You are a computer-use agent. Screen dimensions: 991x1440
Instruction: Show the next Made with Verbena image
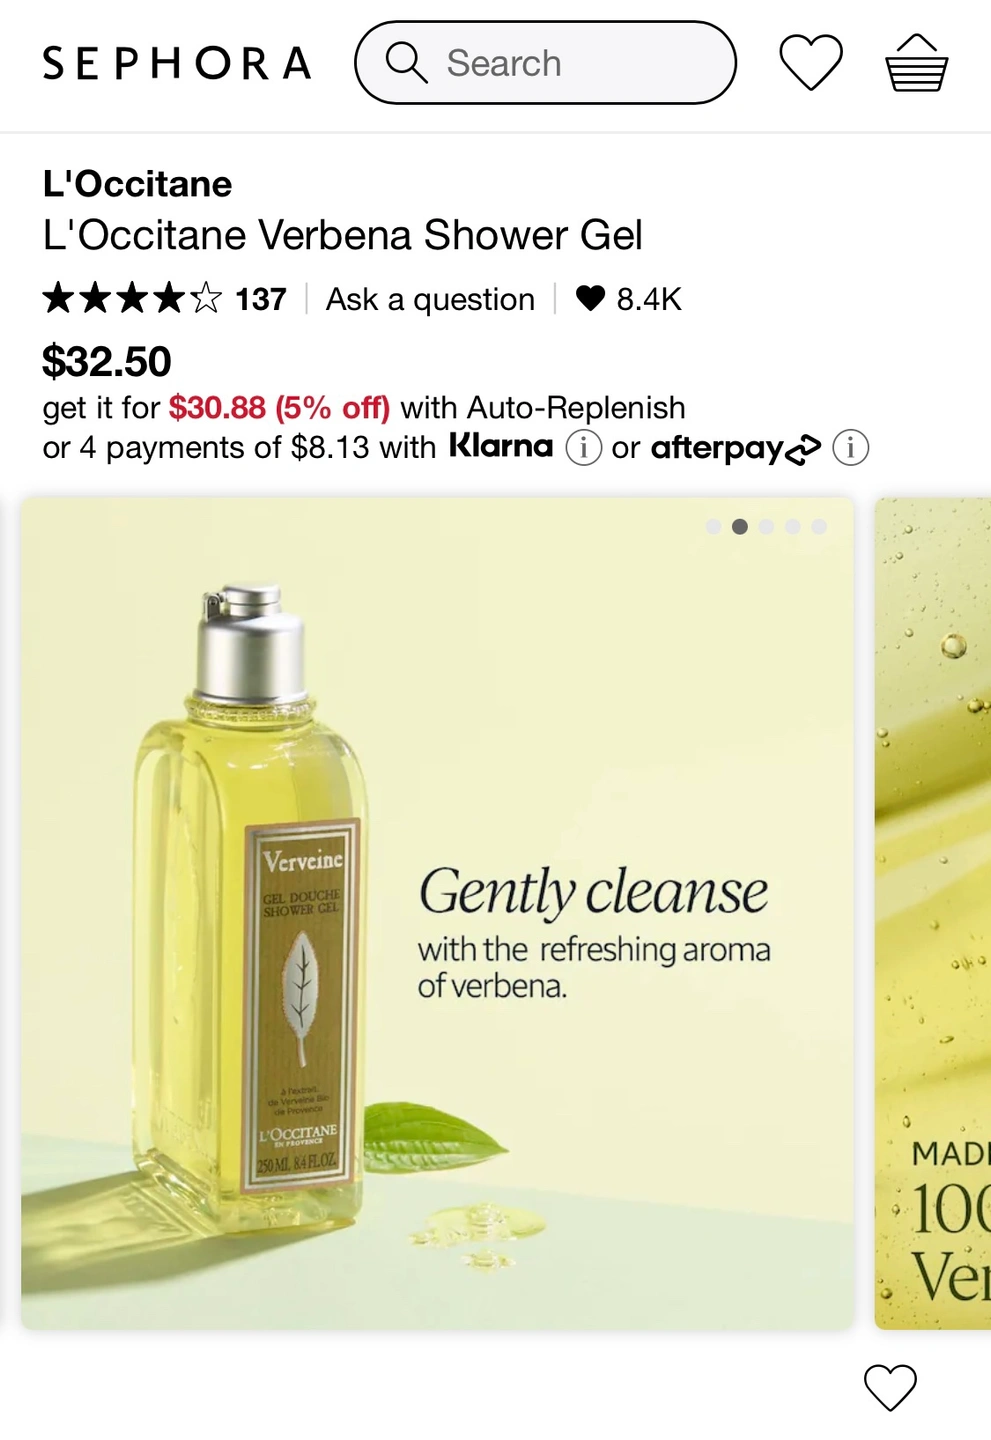pyautogui.click(x=933, y=913)
